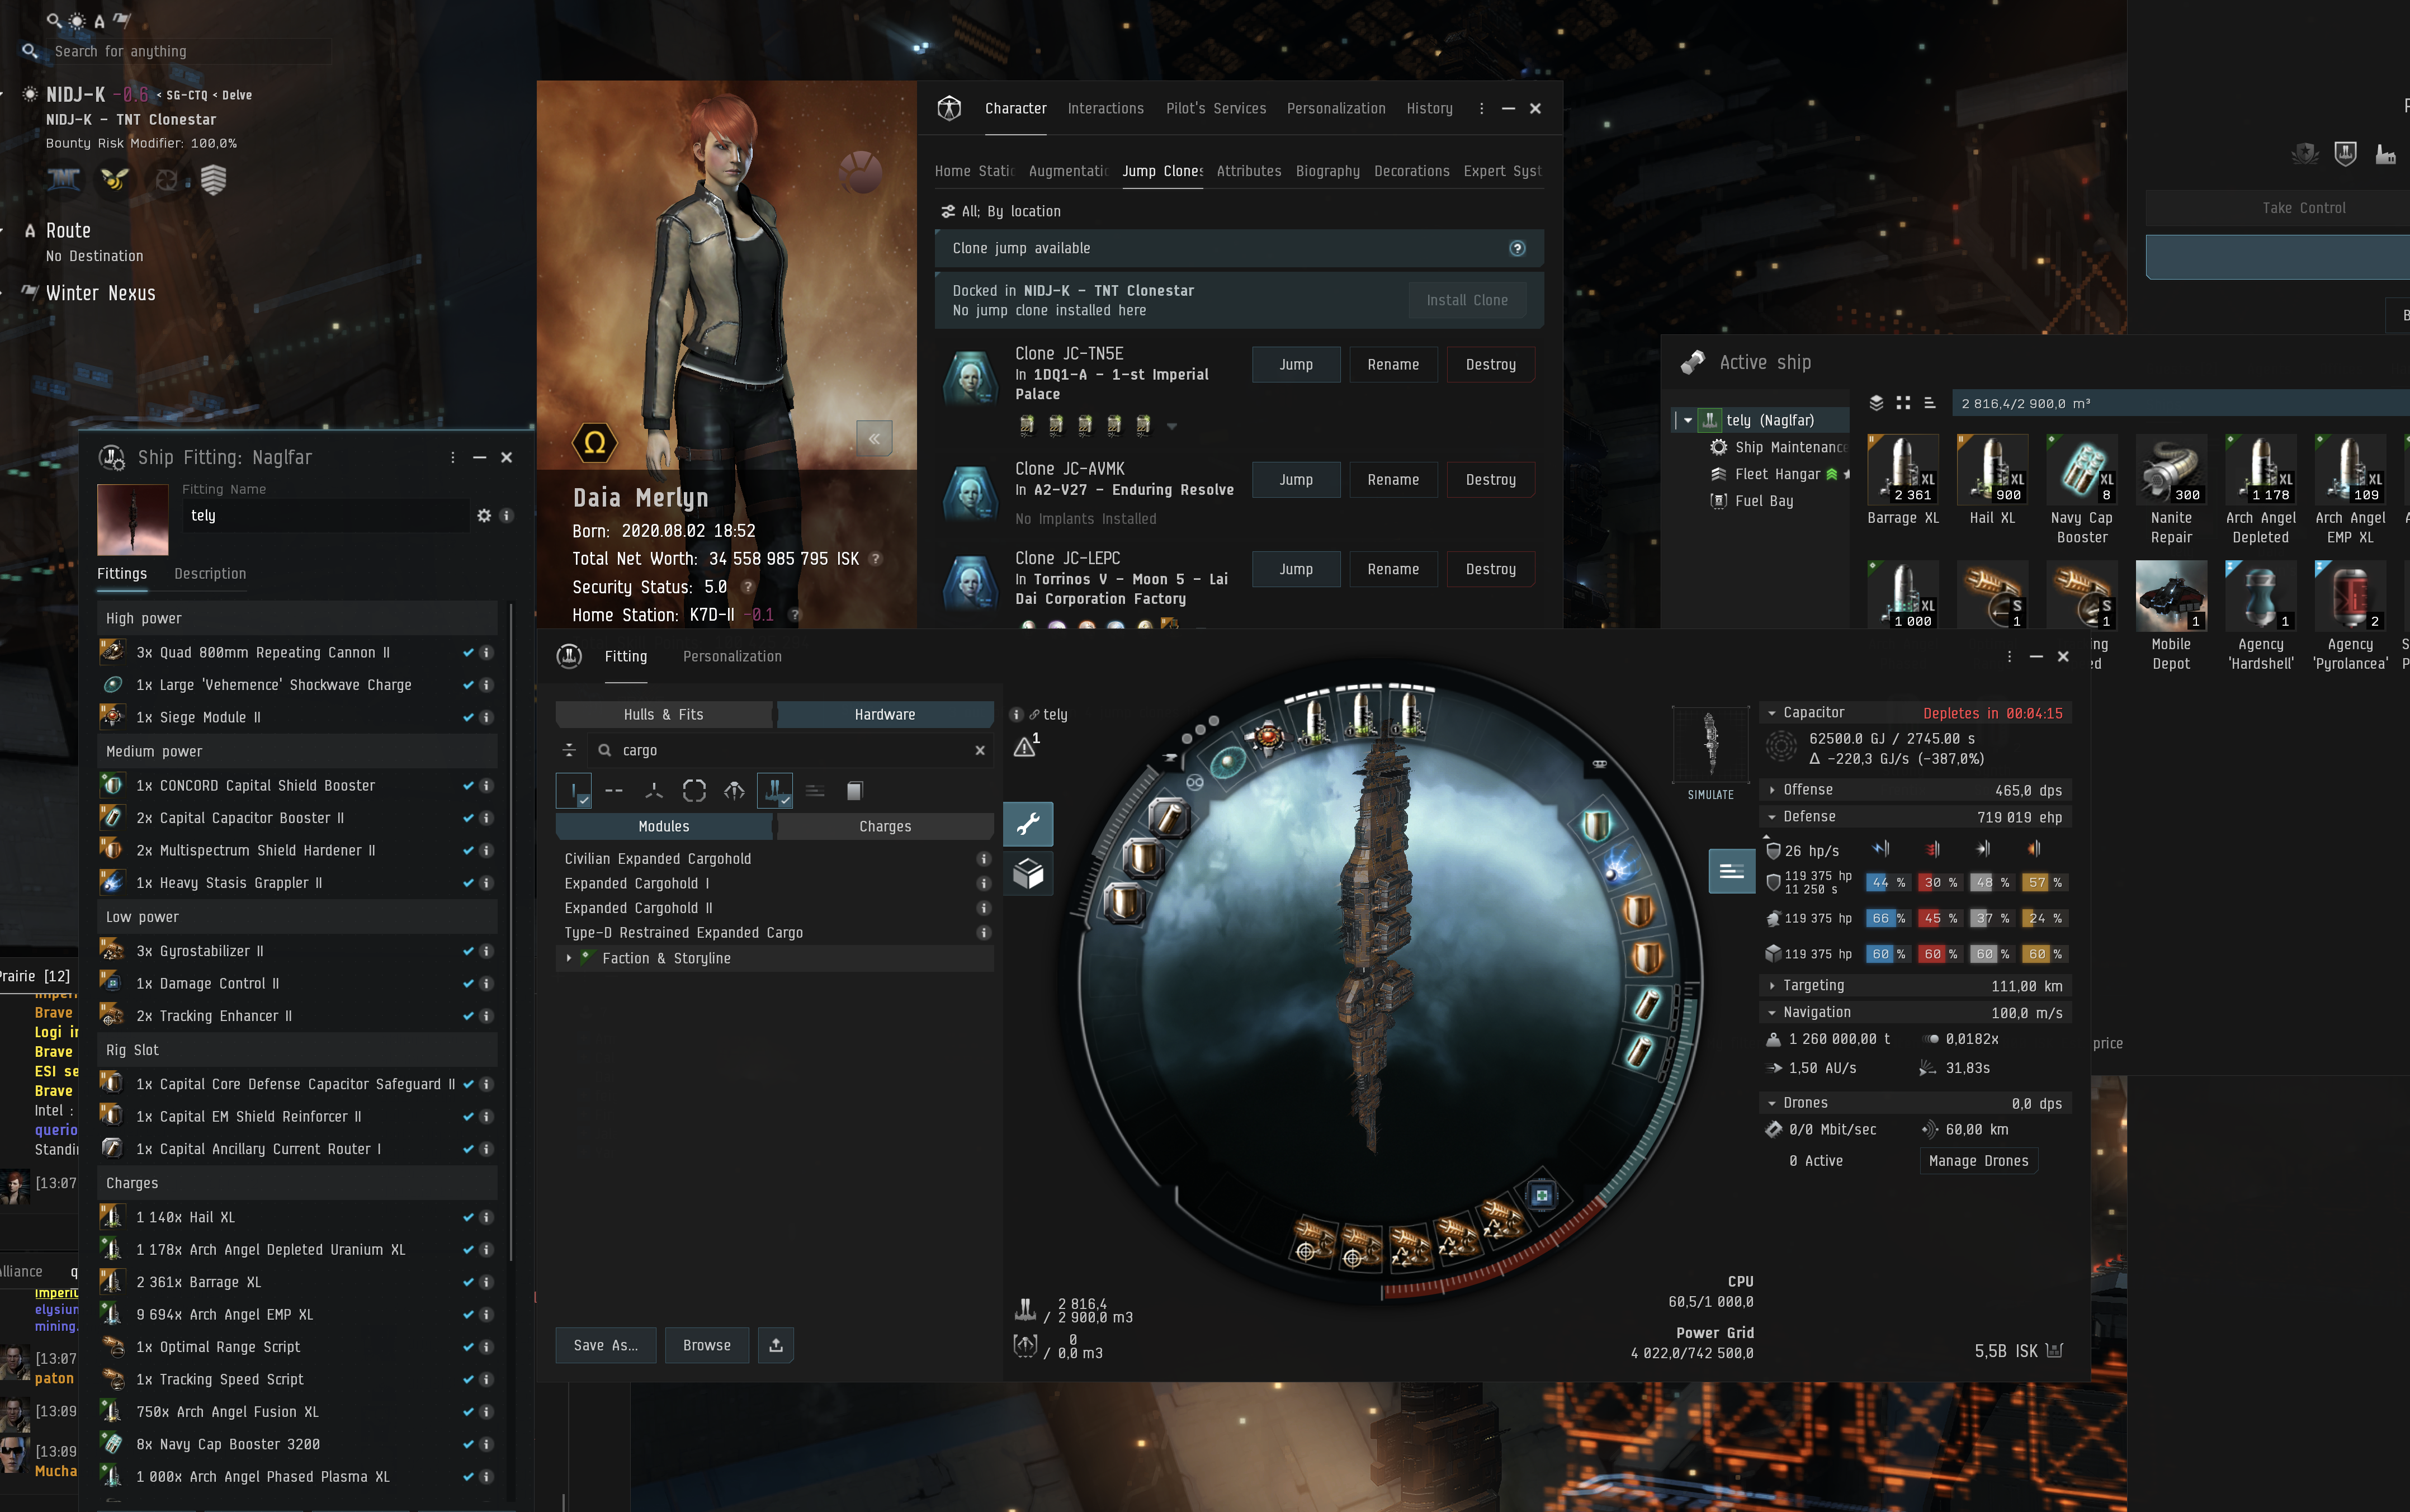
Task: Click check mark beside 1x Siege Module II
Action: pos(468,717)
